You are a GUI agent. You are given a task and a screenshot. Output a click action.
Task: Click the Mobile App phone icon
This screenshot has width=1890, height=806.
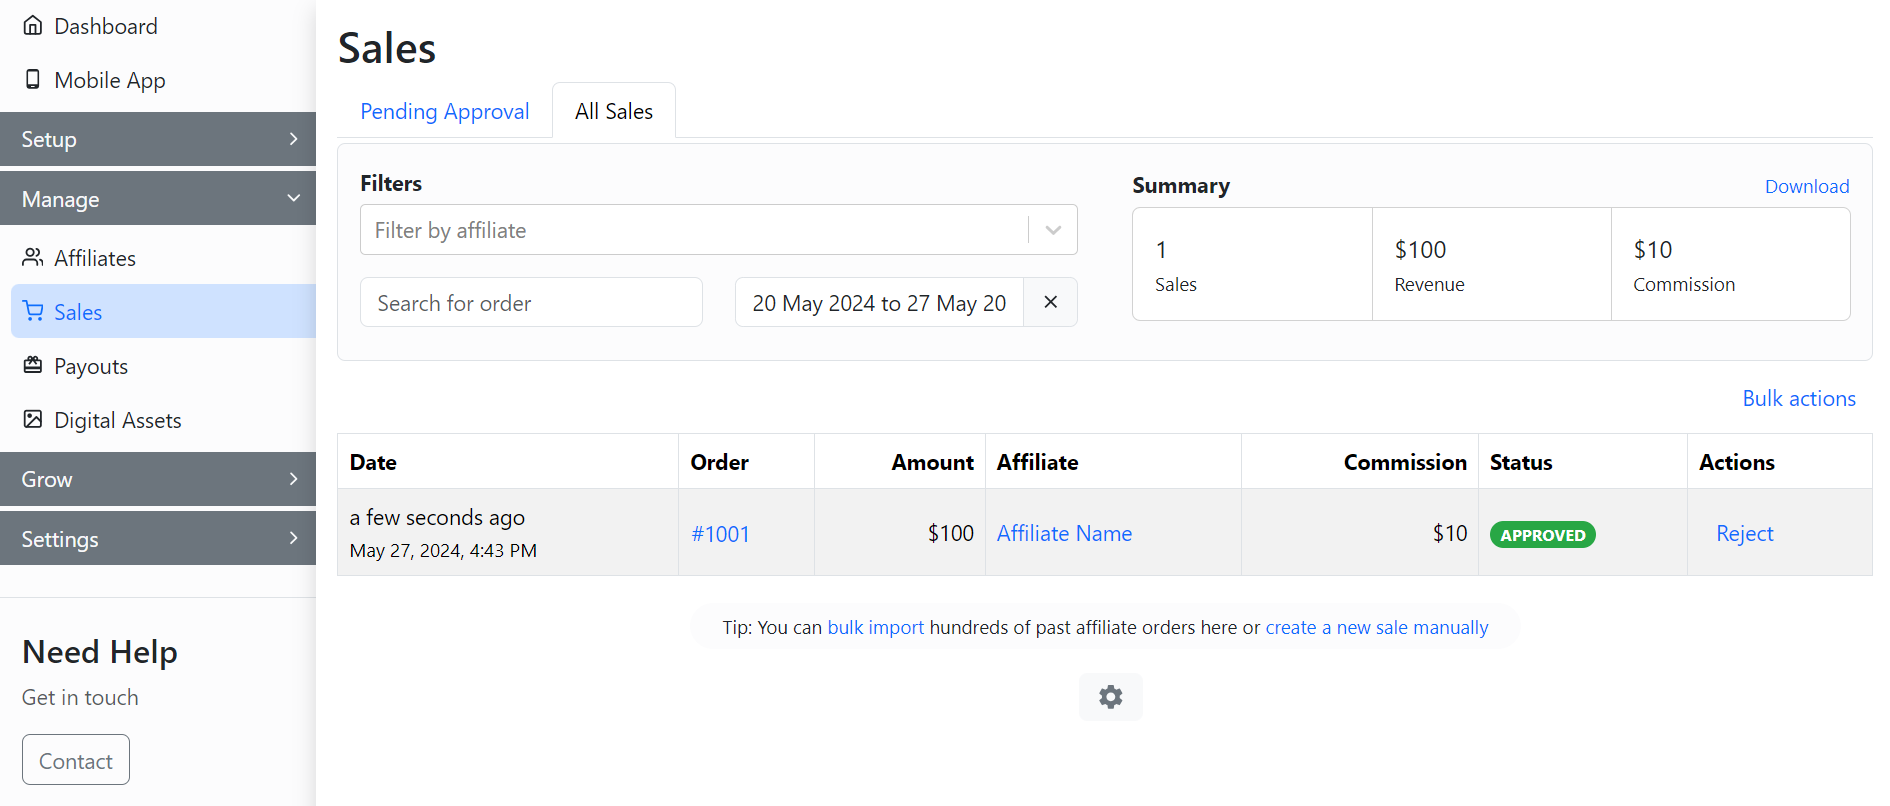(x=33, y=80)
